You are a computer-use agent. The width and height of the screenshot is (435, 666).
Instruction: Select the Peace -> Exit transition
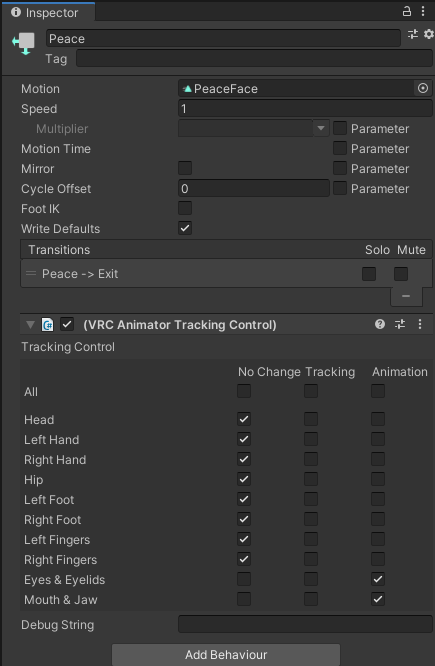pyautogui.click(x=226, y=274)
